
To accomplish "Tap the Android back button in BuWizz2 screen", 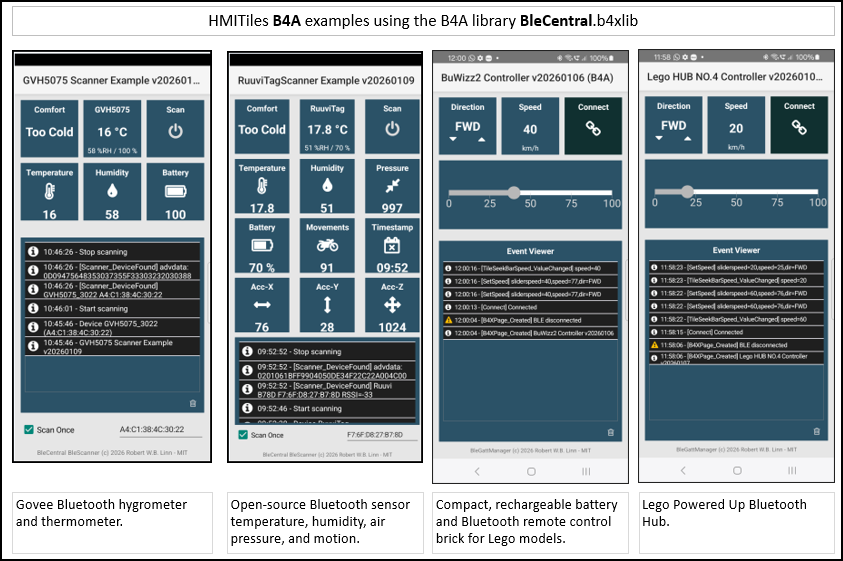I will pyautogui.click(x=477, y=472).
